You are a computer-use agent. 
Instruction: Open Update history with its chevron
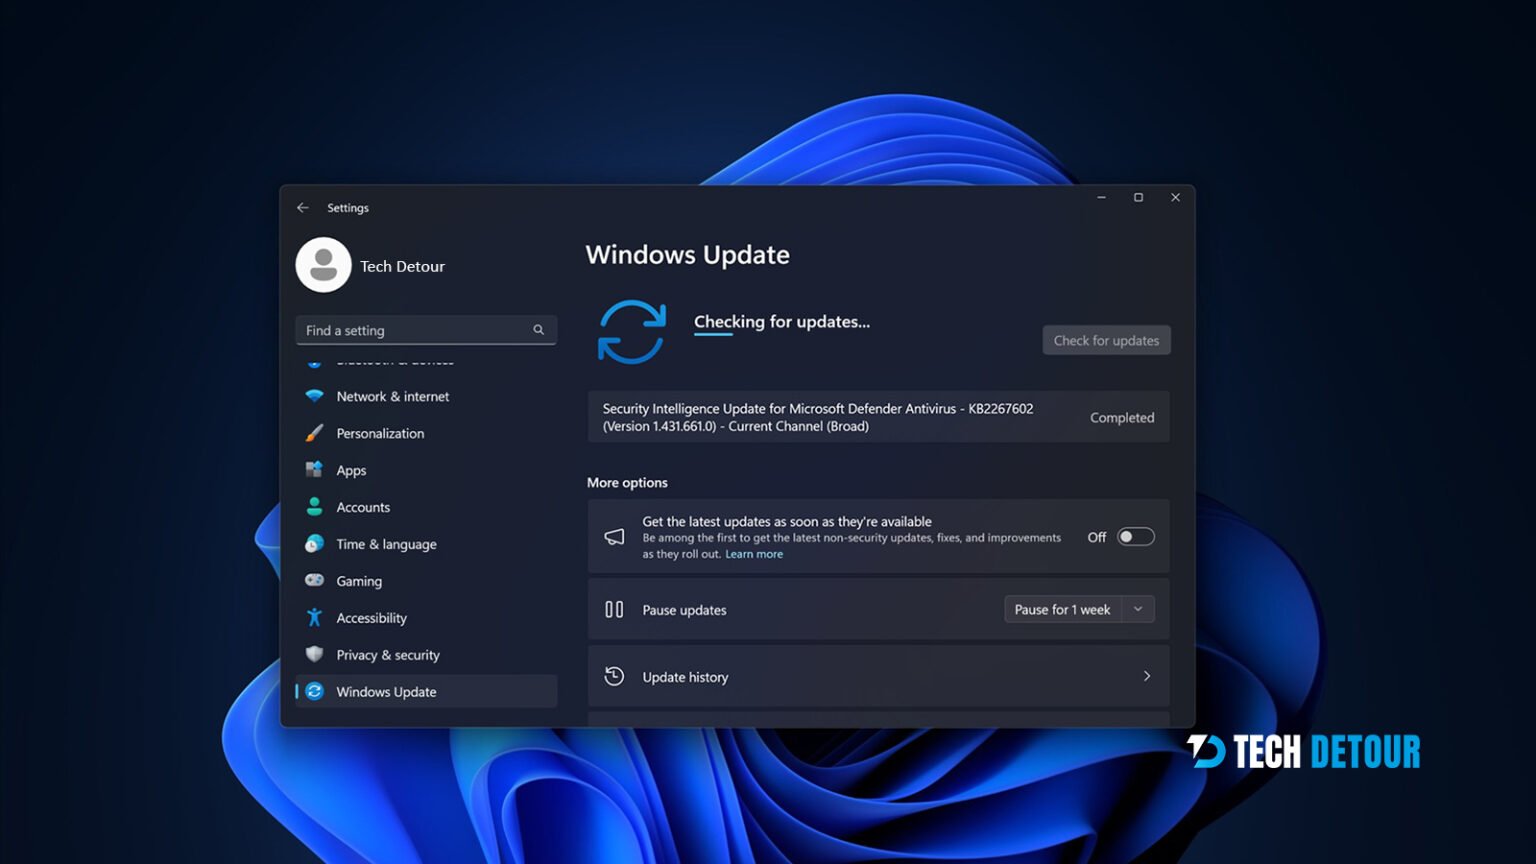[x=1146, y=676]
